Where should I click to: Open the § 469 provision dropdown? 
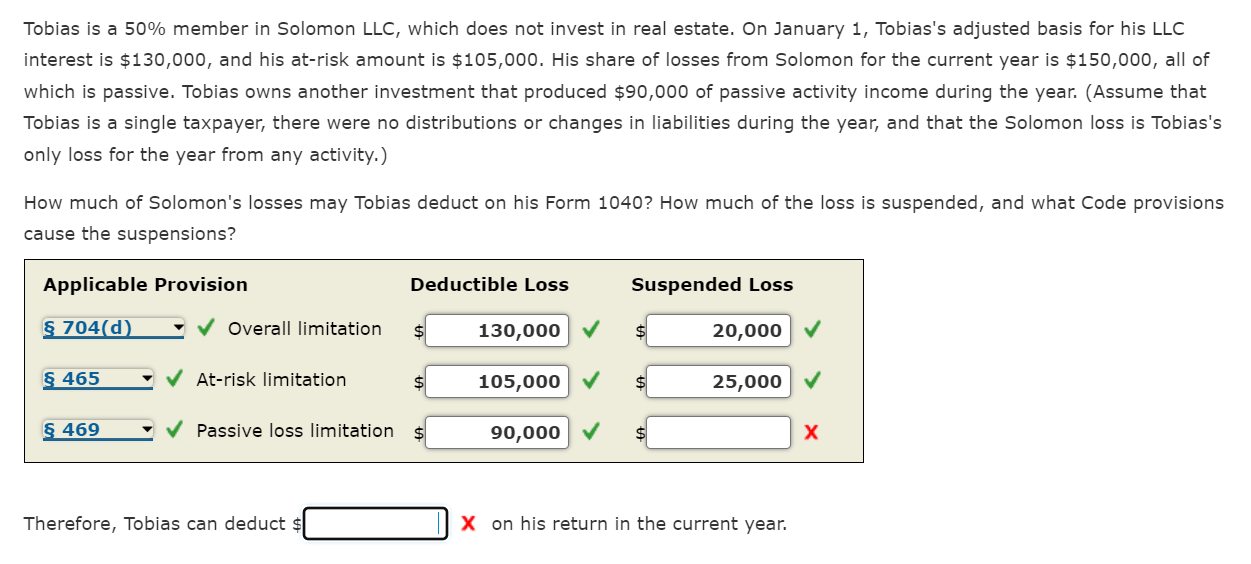(98, 430)
